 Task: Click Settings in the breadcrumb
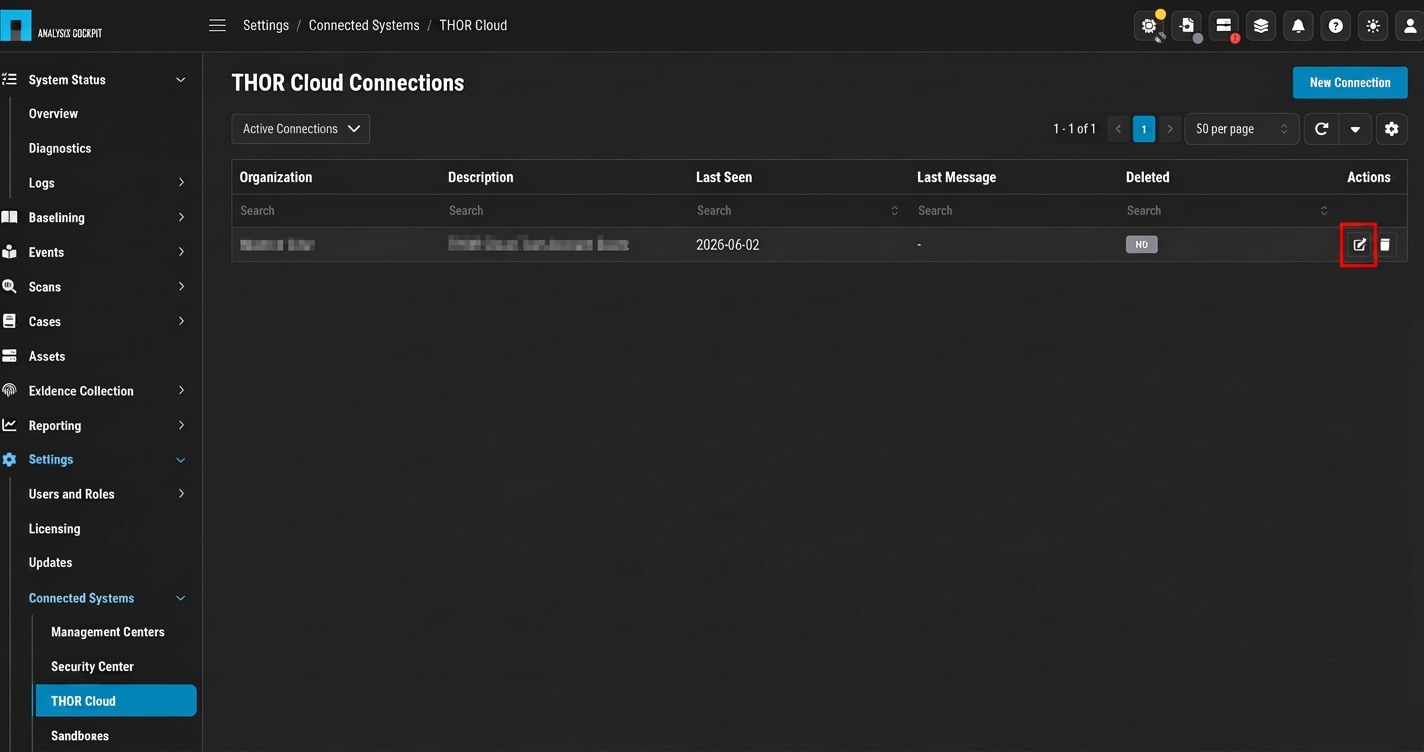pyautogui.click(x=266, y=26)
